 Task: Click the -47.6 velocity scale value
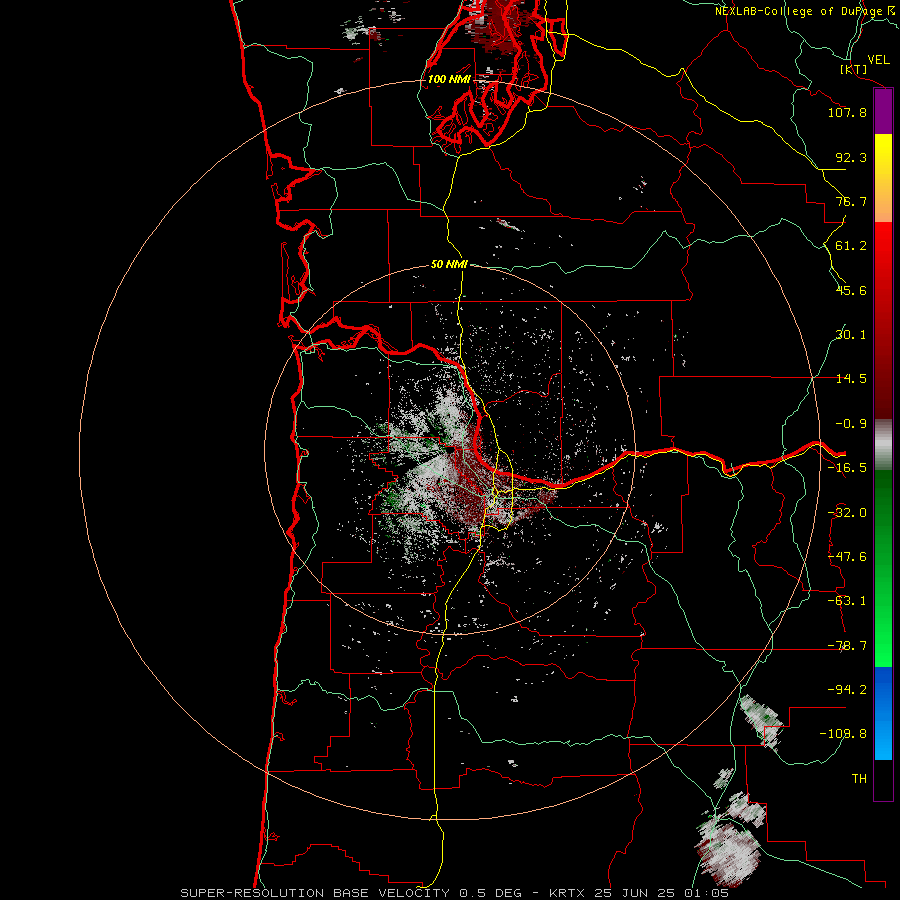[x=847, y=557]
